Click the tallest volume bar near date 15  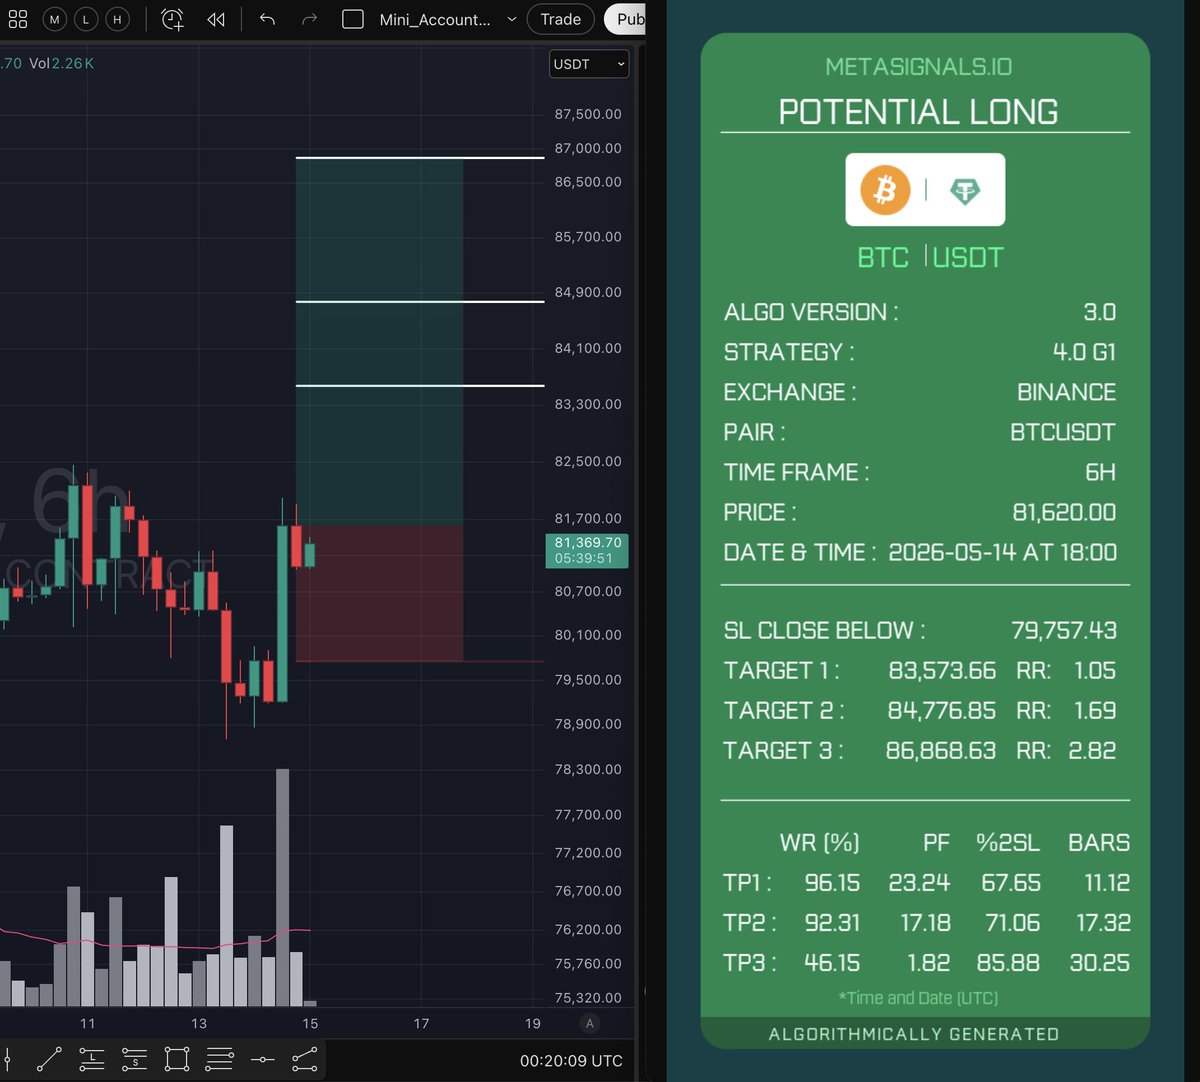pos(282,887)
